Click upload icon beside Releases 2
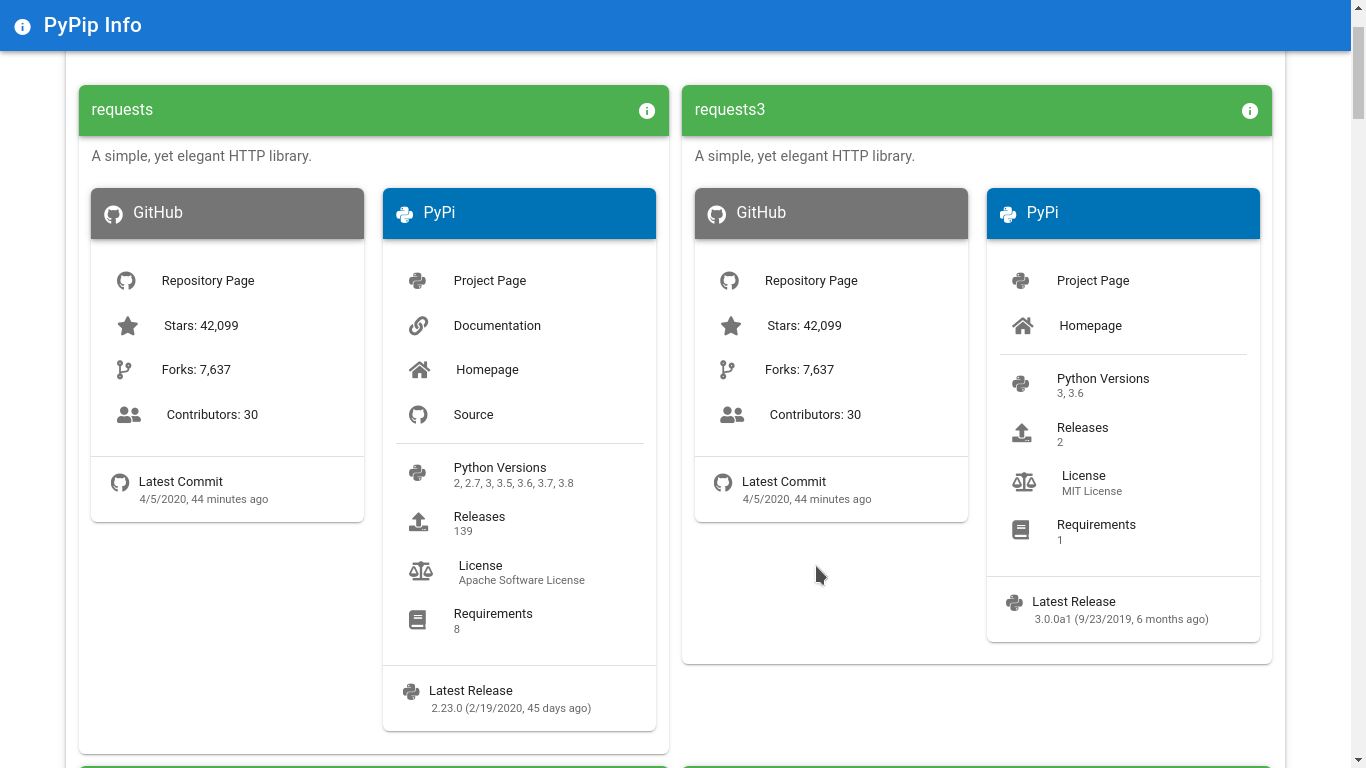1366x768 pixels. click(1021, 433)
